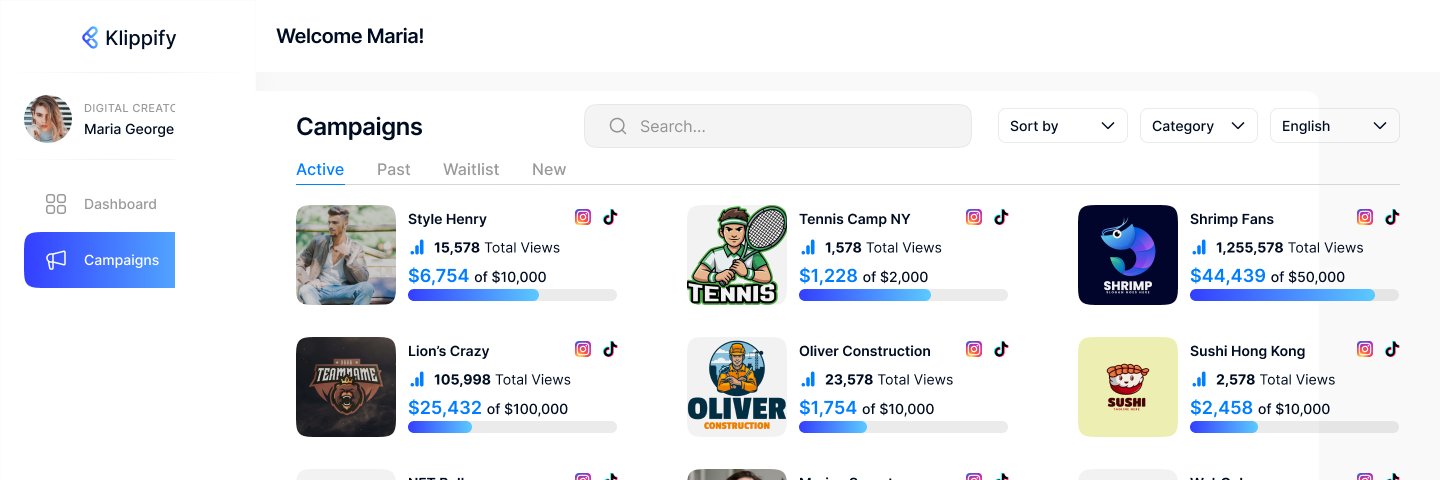1440x480 pixels.
Task: Open the Shrimp Fans campaign title
Action: (x=1231, y=219)
